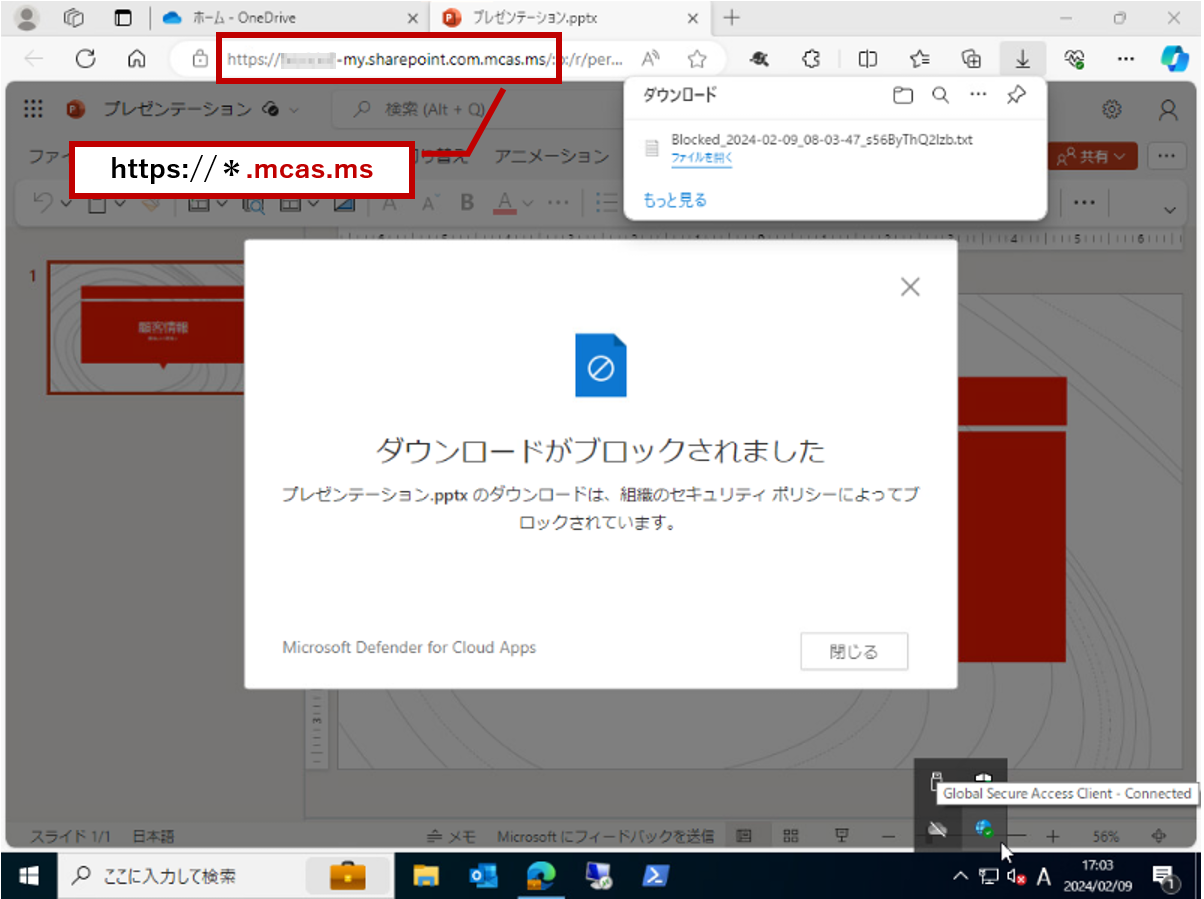Switch to normal view in status bar
1204x899 pixels.
click(x=744, y=836)
